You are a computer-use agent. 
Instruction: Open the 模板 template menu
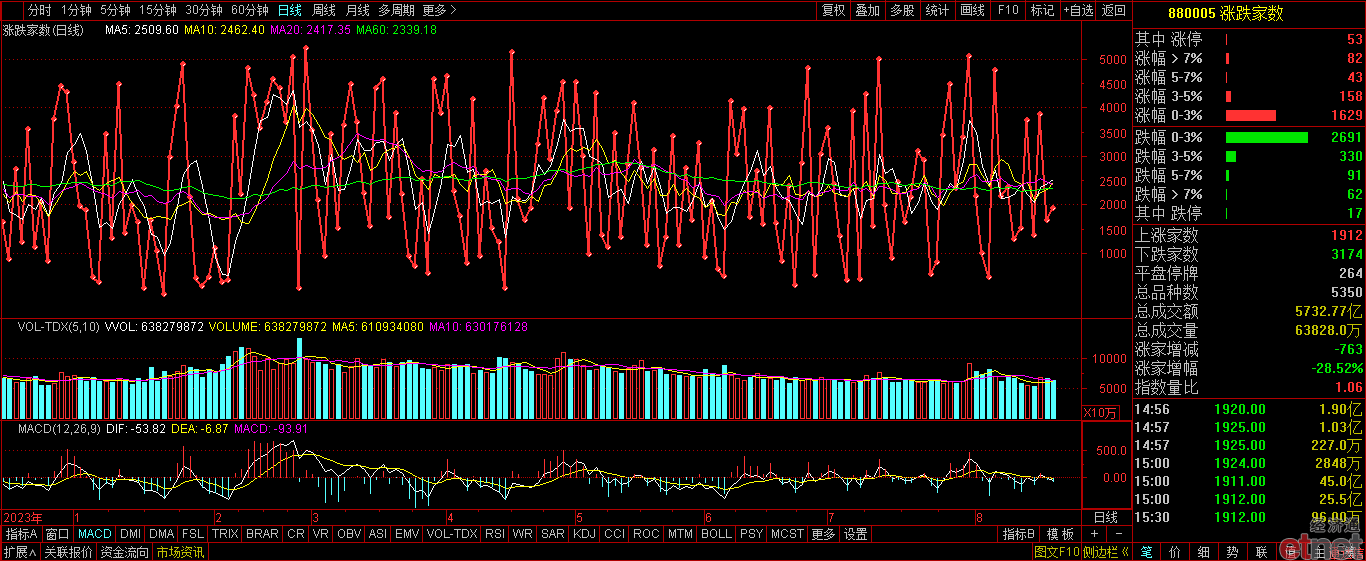point(1061,534)
